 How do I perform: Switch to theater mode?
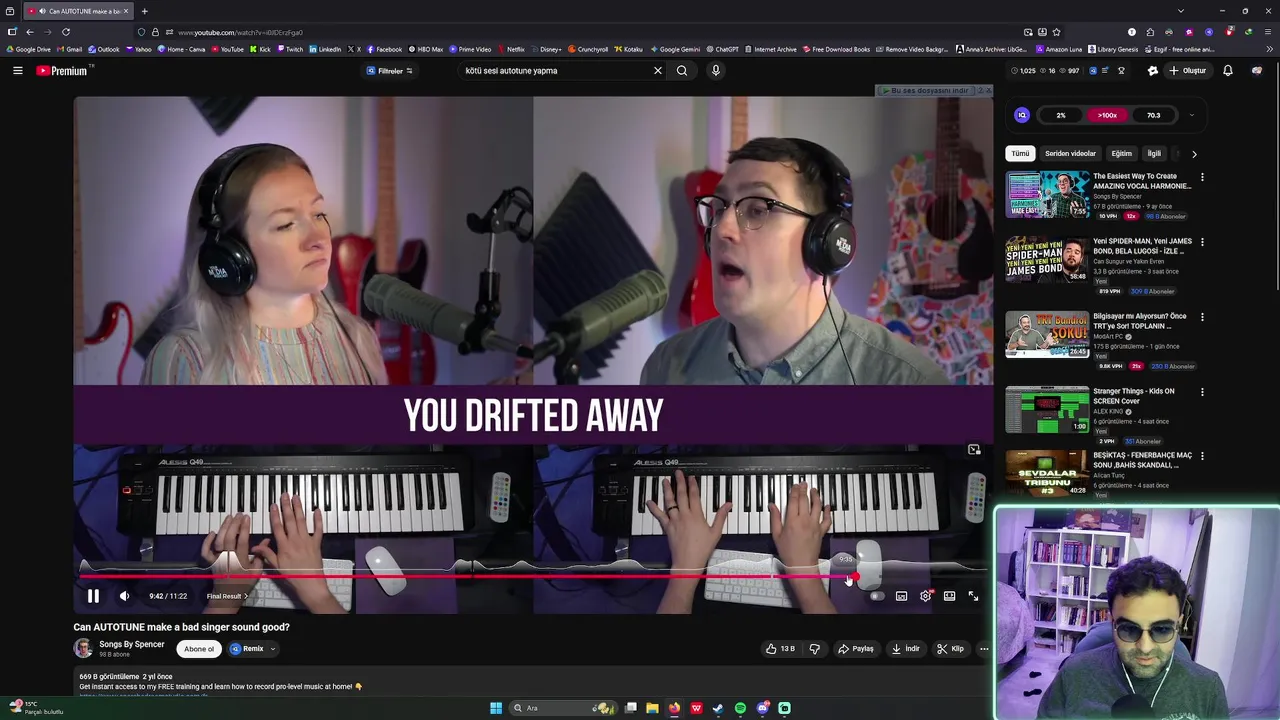pyautogui.click(x=949, y=596)
